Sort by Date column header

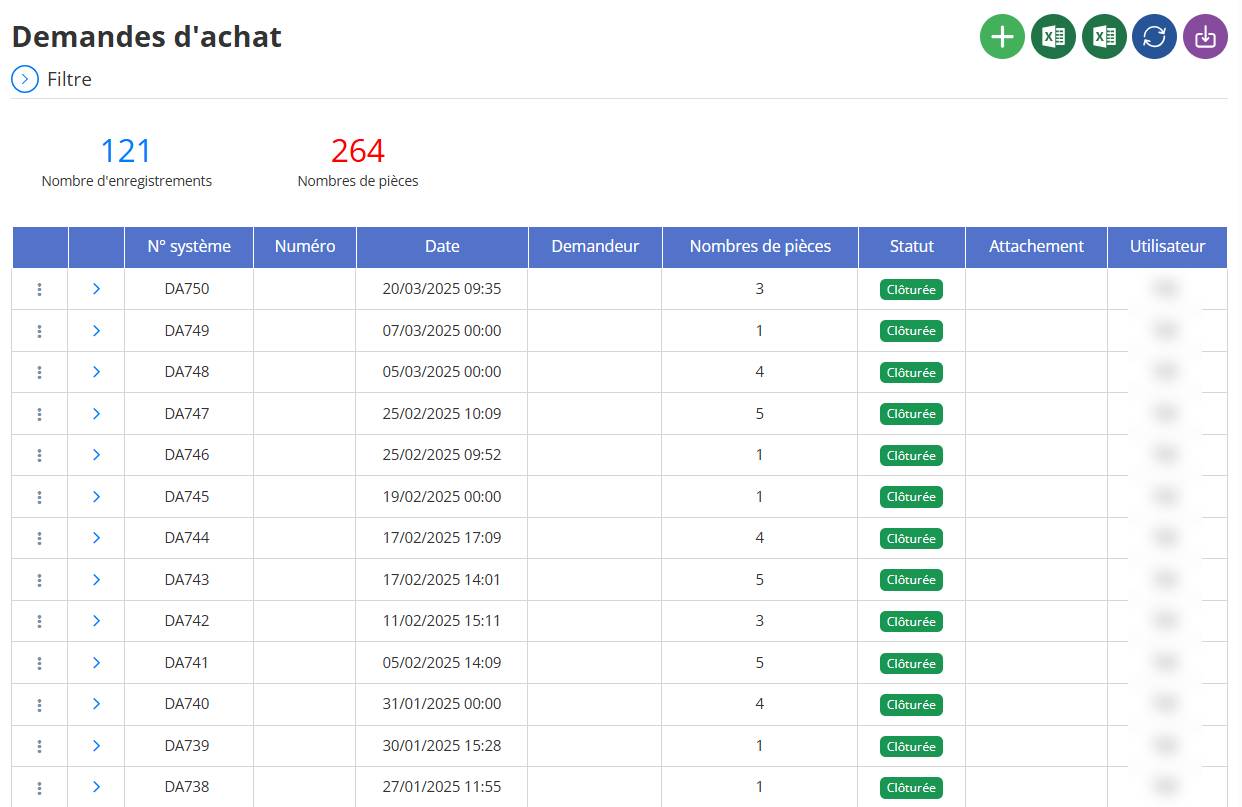pyautogui.click(x=442, y=247)
